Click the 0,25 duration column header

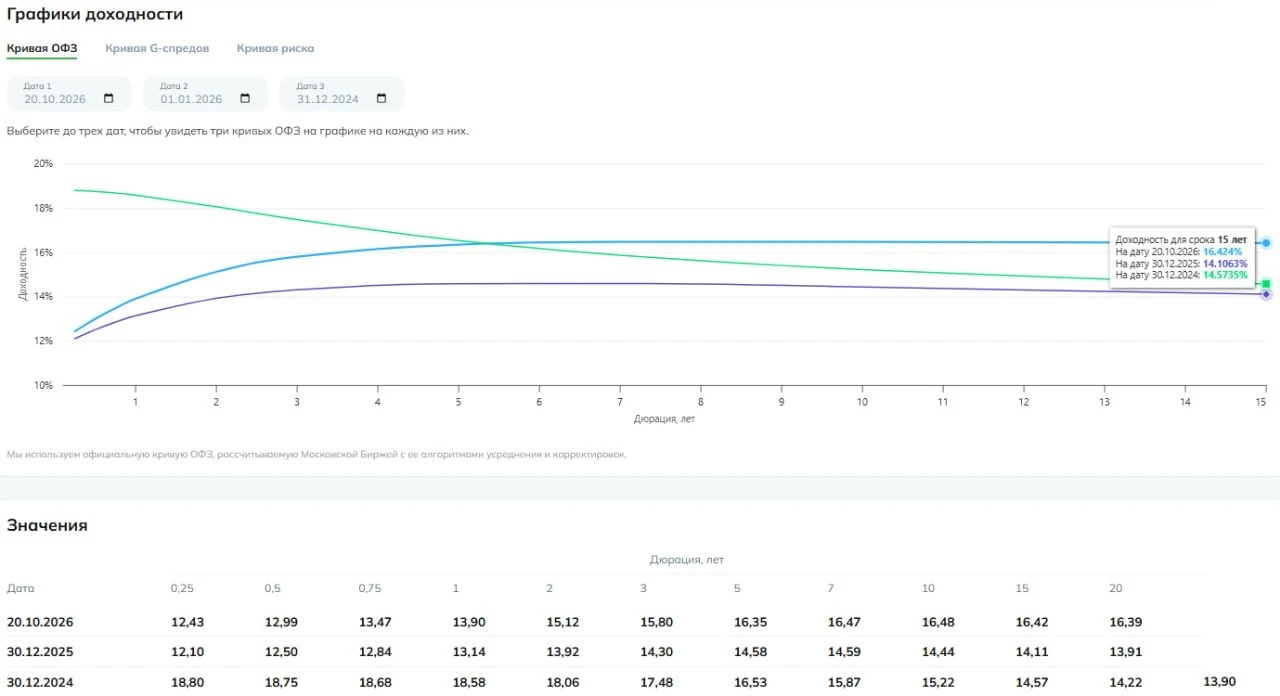pyautogui.click(x=182, y=588)
